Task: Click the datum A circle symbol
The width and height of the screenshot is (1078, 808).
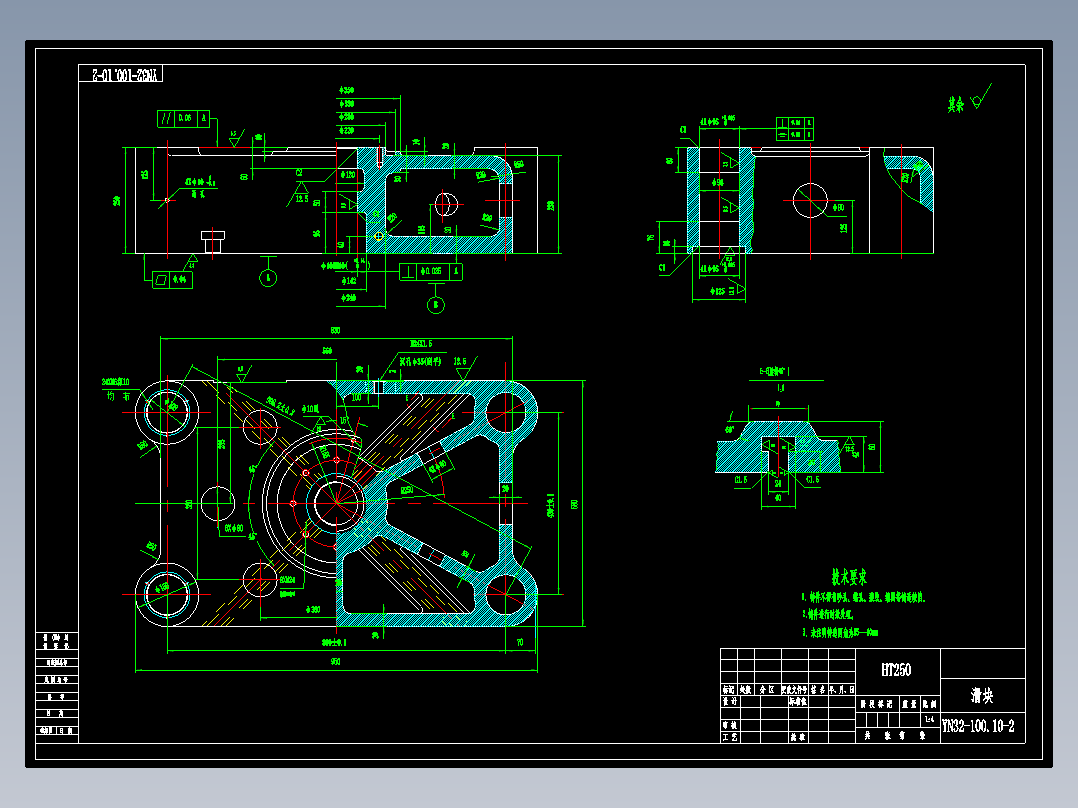Action: pos(268,278)
